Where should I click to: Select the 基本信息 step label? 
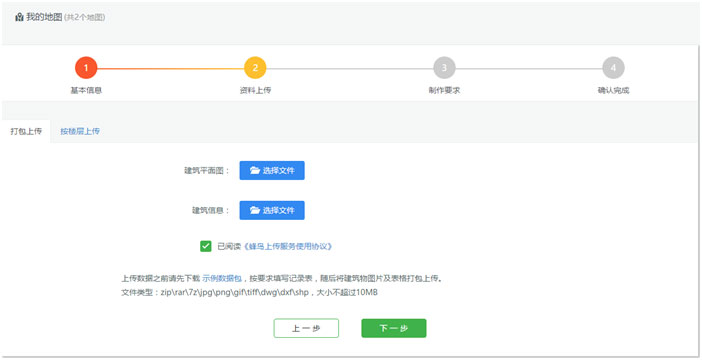(86, 90)
